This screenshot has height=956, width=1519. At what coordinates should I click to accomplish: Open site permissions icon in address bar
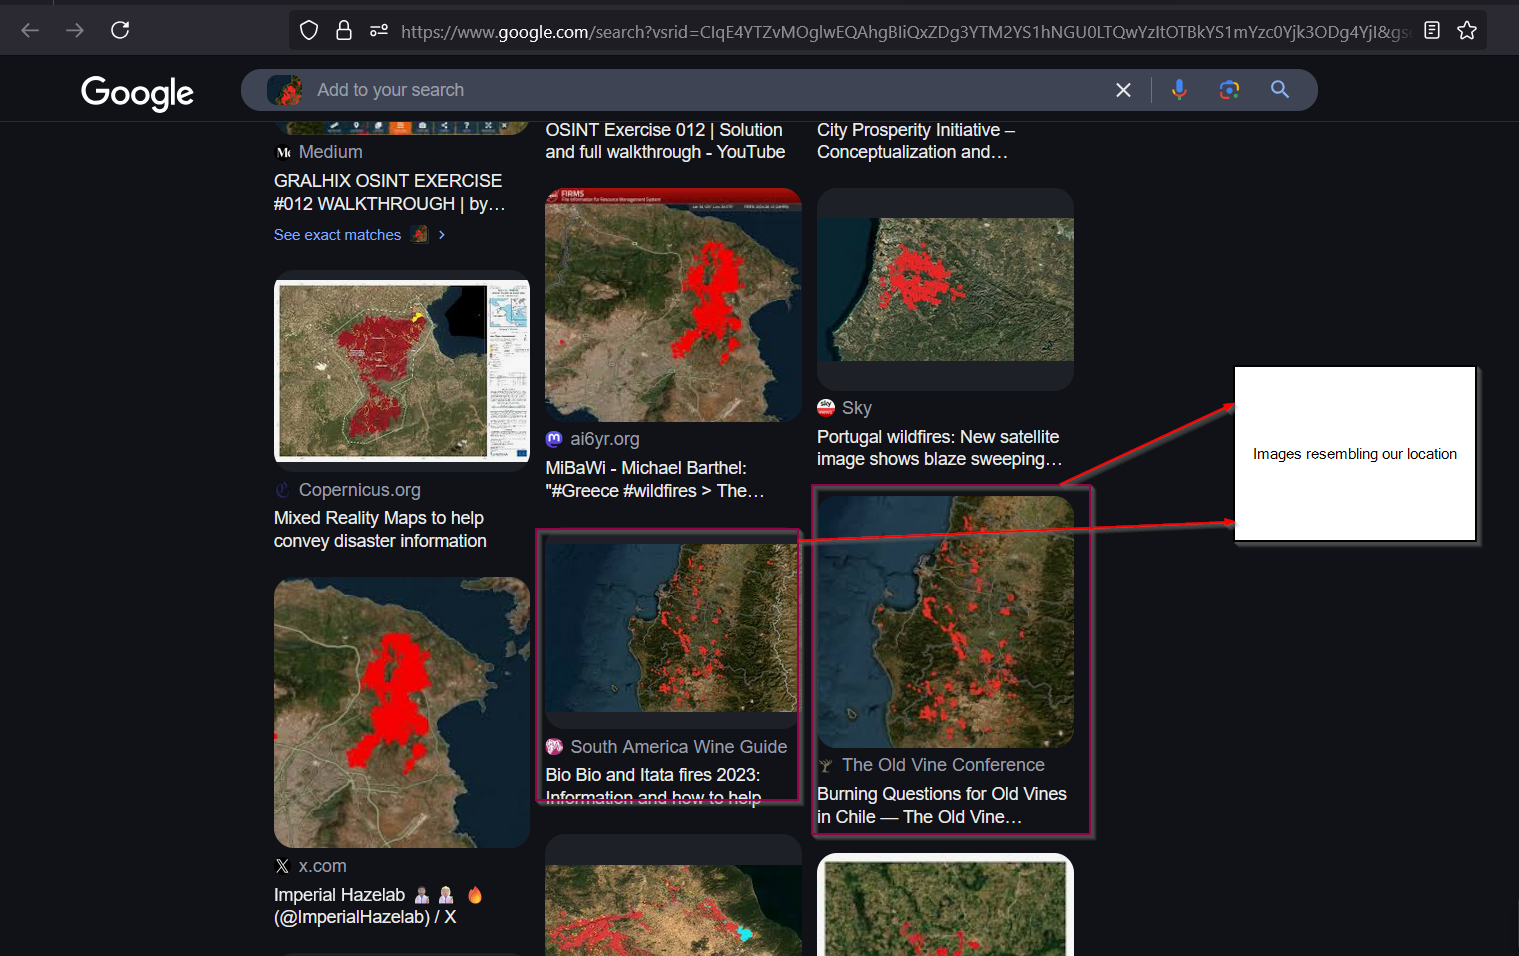pyautogui.click(x=379, y=30)
